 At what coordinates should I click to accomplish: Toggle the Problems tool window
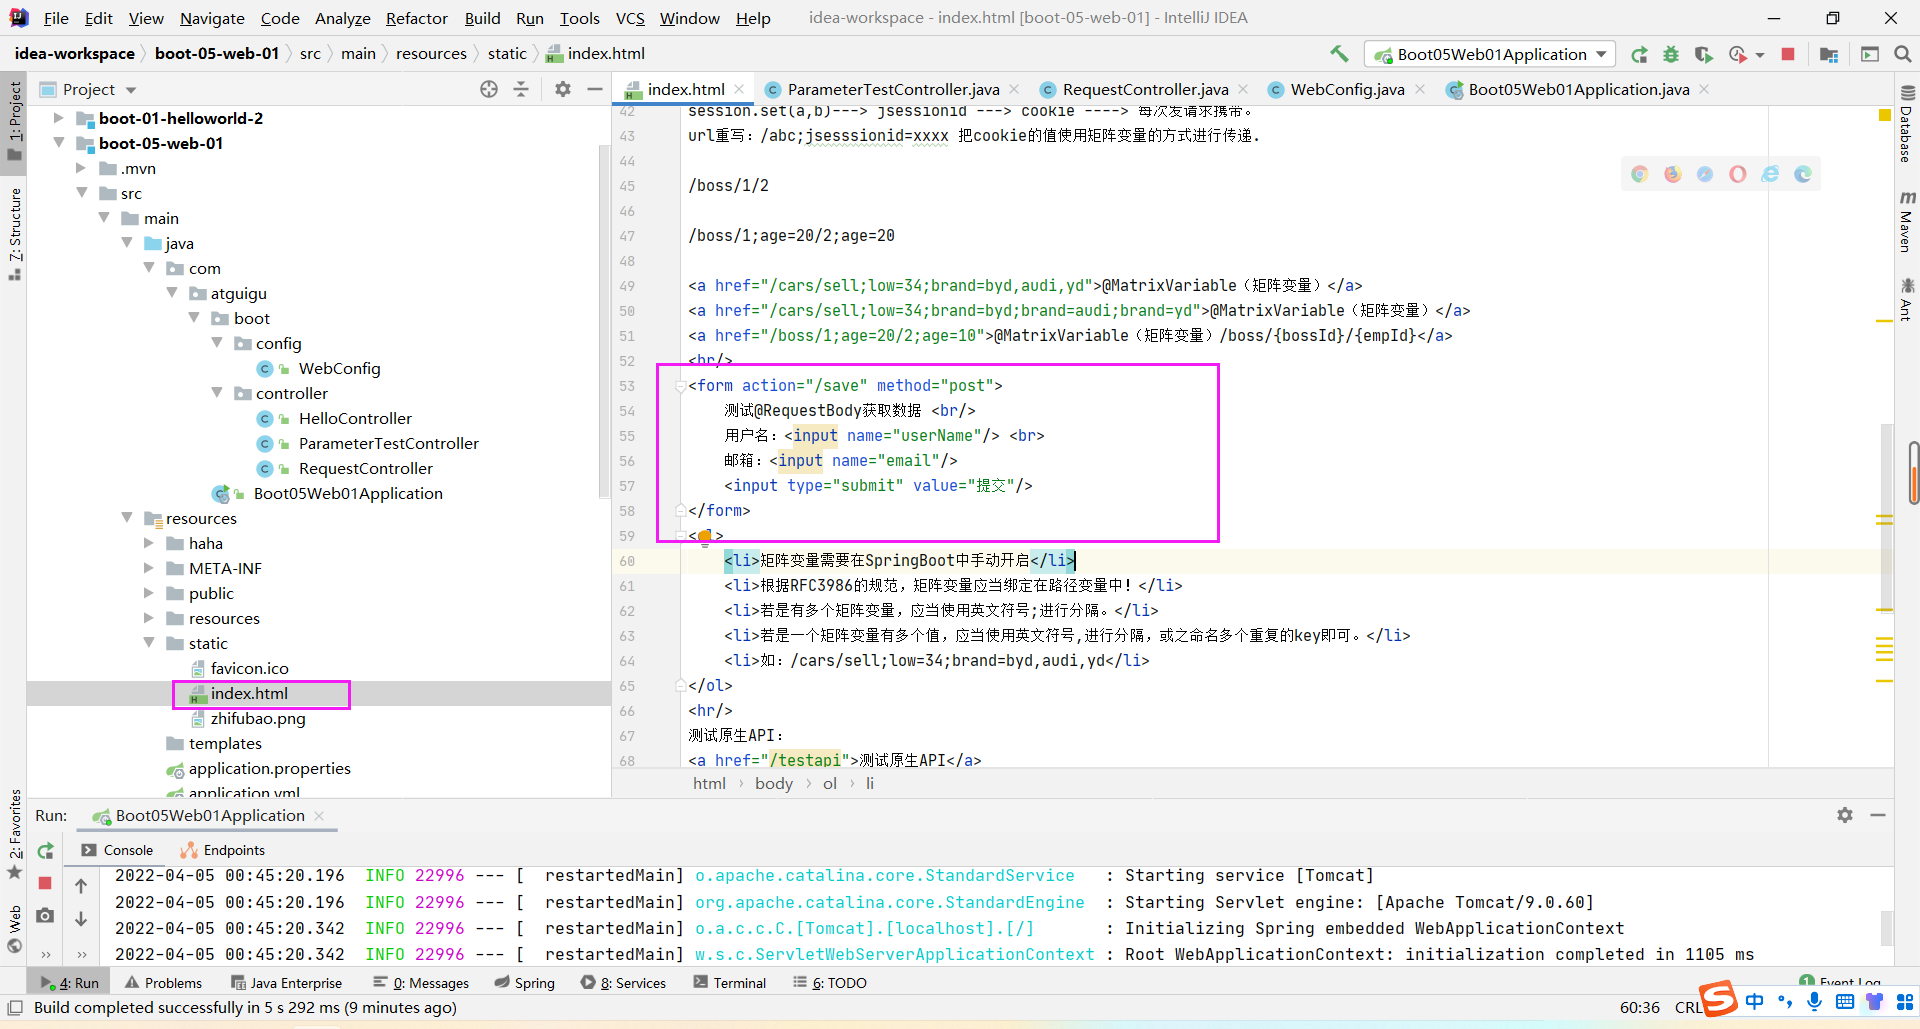(x=164, y=983)
